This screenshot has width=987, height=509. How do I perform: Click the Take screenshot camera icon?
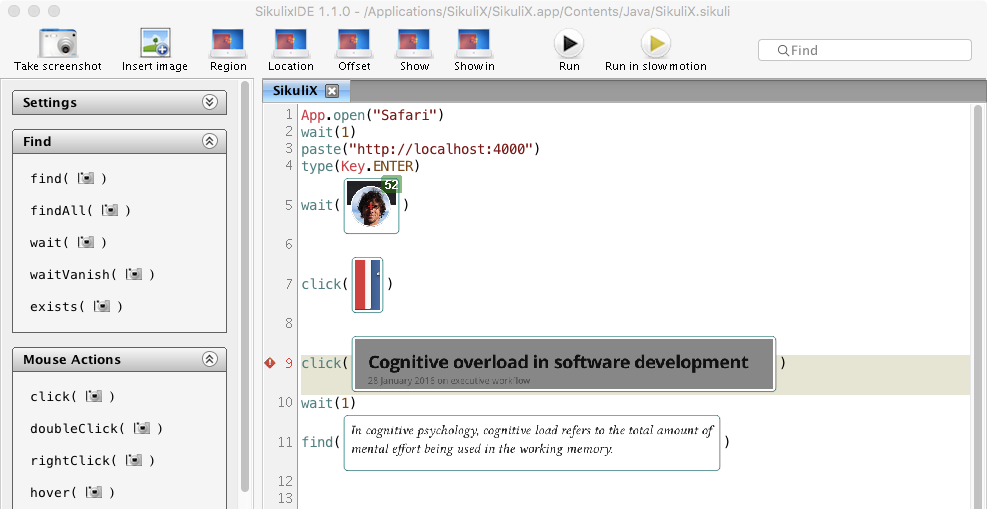[x=58, y=44]
